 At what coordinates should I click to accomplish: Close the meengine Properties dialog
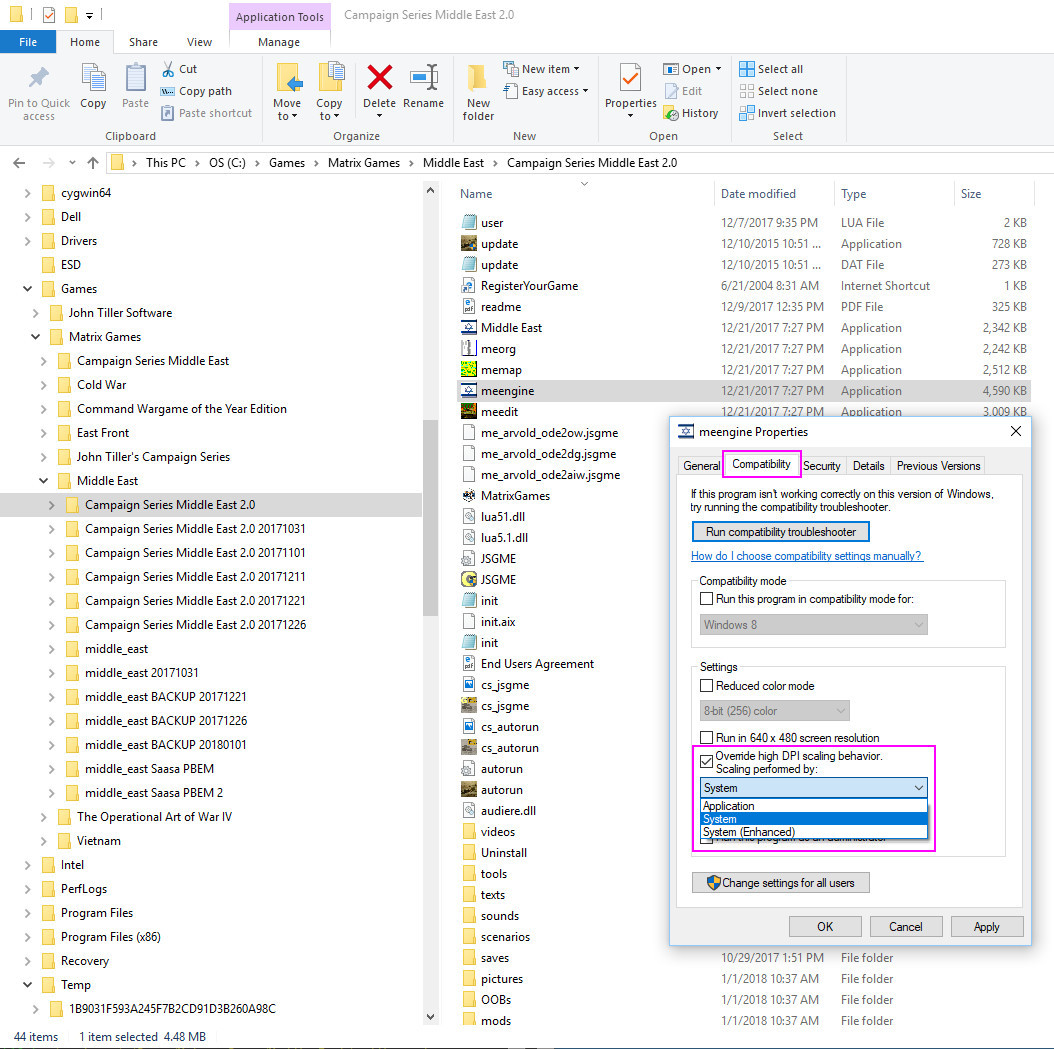click(x=1016, y=431)
